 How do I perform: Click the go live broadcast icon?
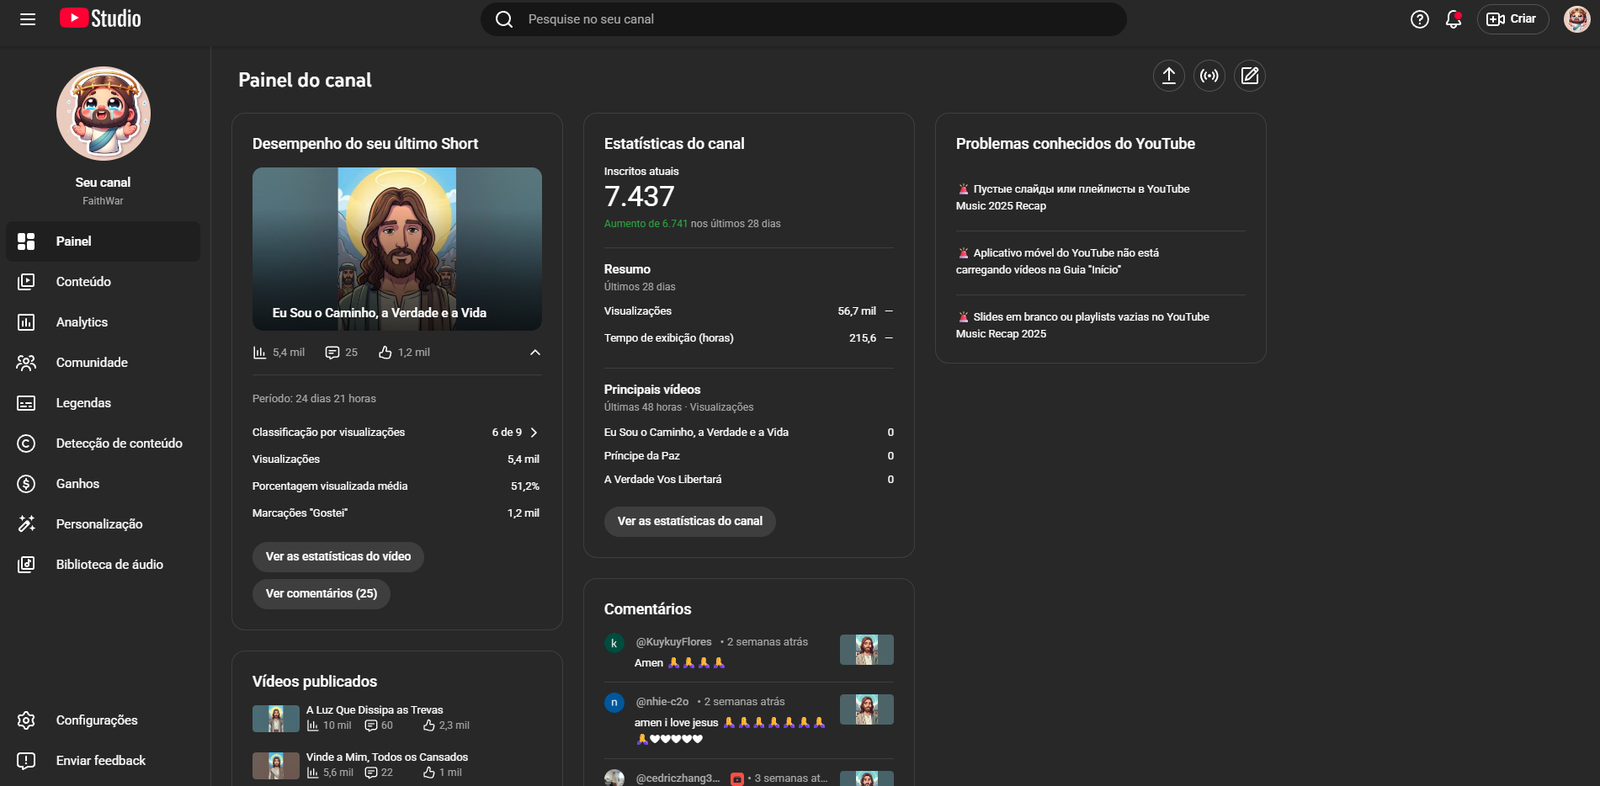pos(1209,76)
